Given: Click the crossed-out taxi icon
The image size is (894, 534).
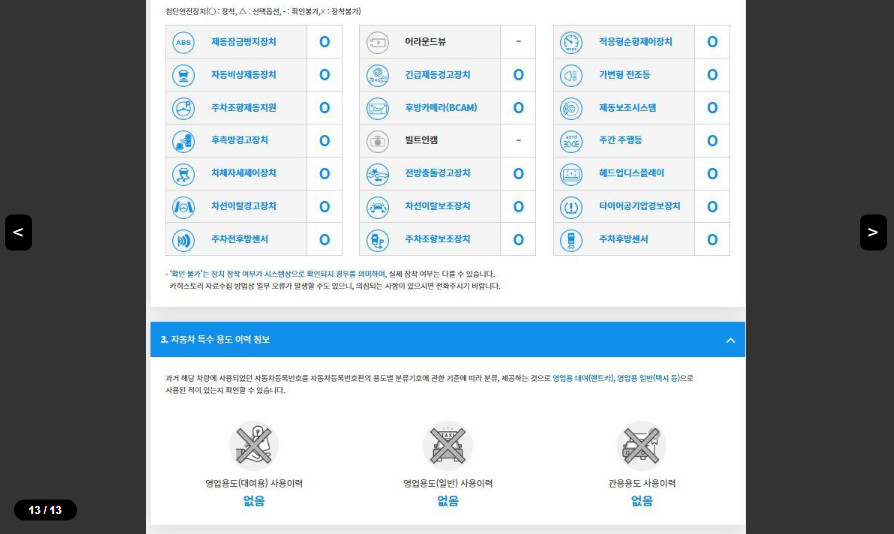Looking at the screenshot, I should point(448,446).
